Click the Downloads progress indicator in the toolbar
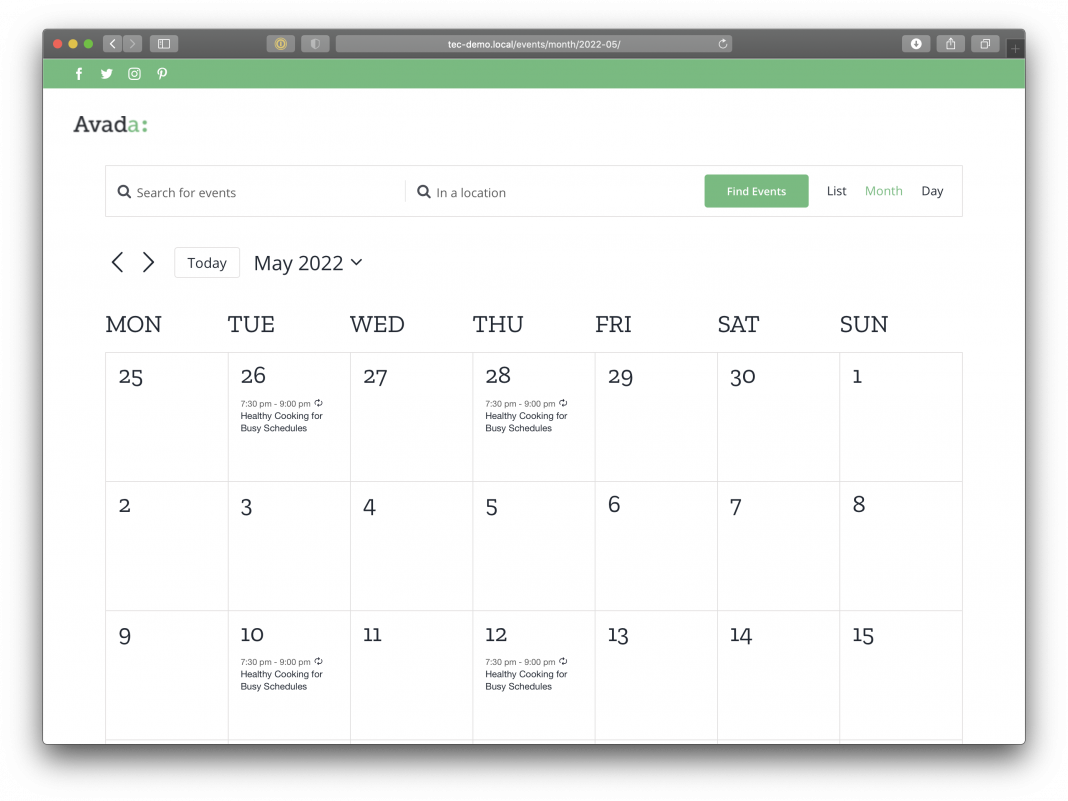Viewport: 1068px width, 801px height. pyautogui.click(x=915, y=43)
